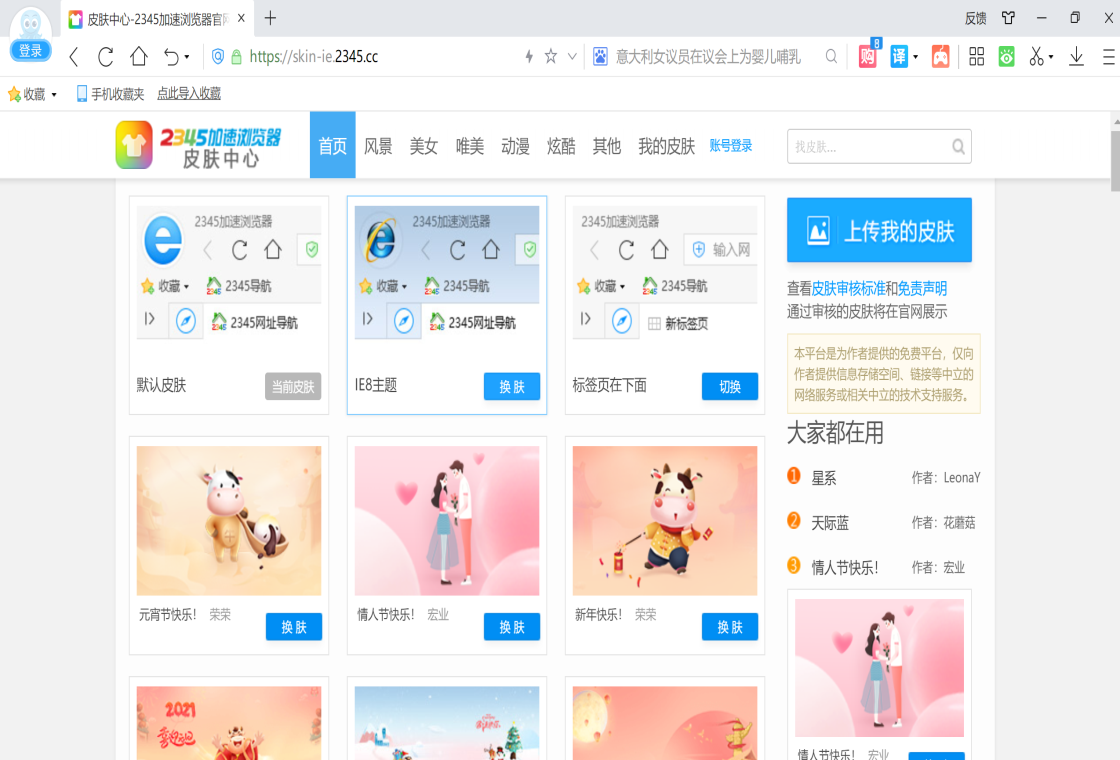Open the undo closed tab dropdown arrow
The width and height of the screenshot is (1120, 760).
[x=187, y=56]
